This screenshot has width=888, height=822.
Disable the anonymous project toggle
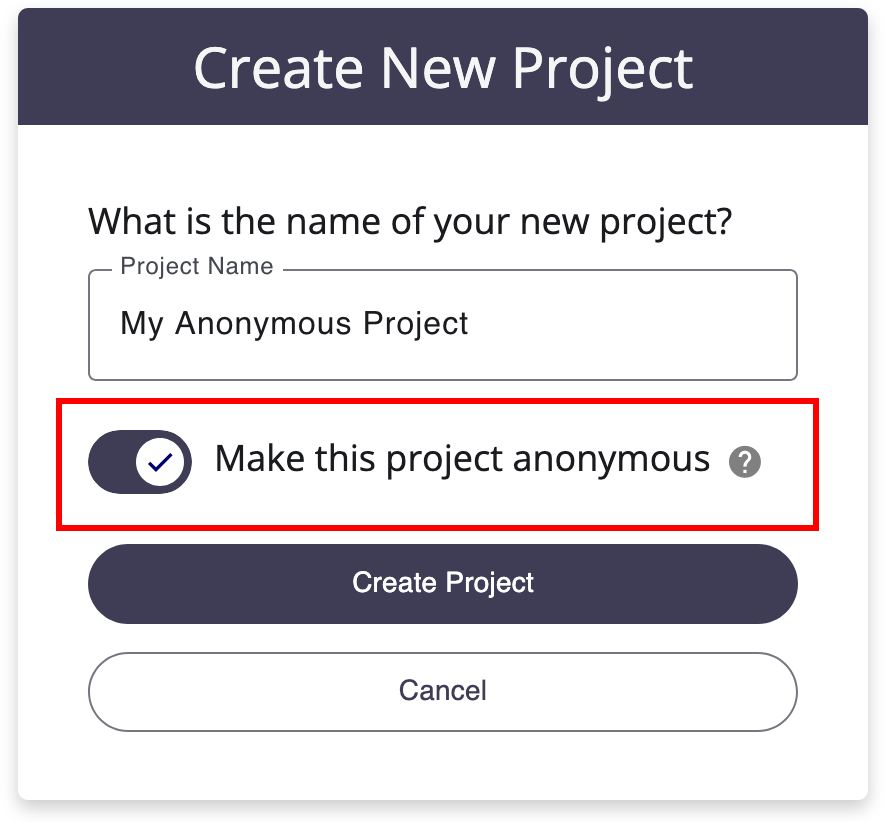point(140,462)
